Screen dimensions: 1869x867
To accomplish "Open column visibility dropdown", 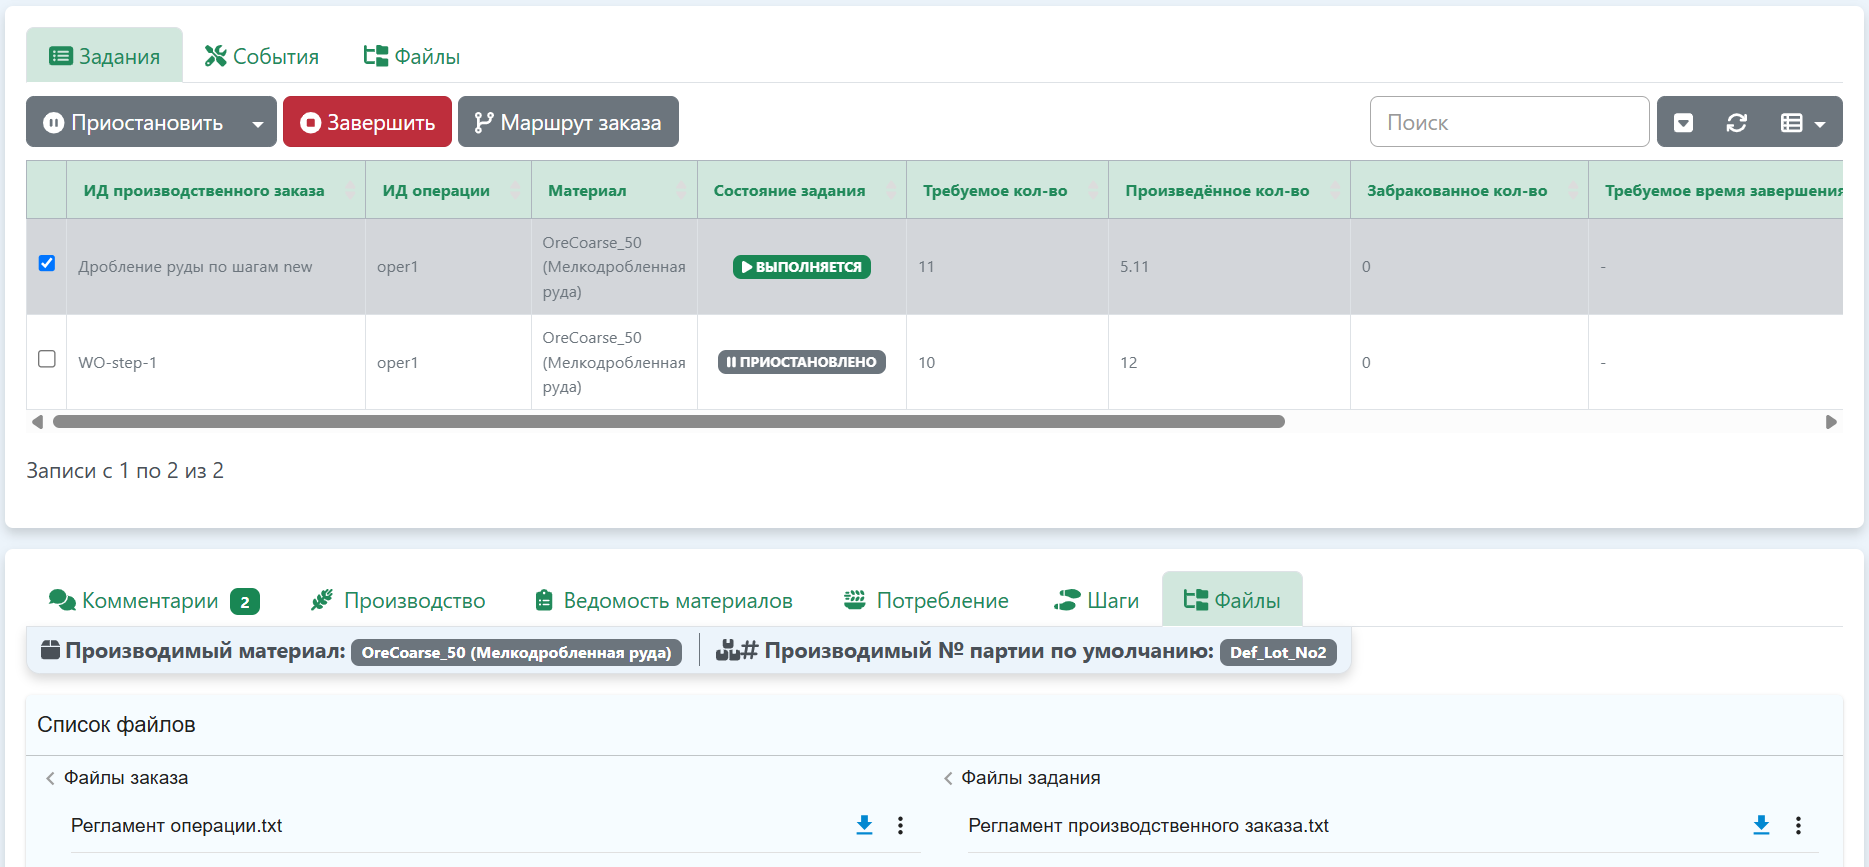I will click(x=1802, y=123).
